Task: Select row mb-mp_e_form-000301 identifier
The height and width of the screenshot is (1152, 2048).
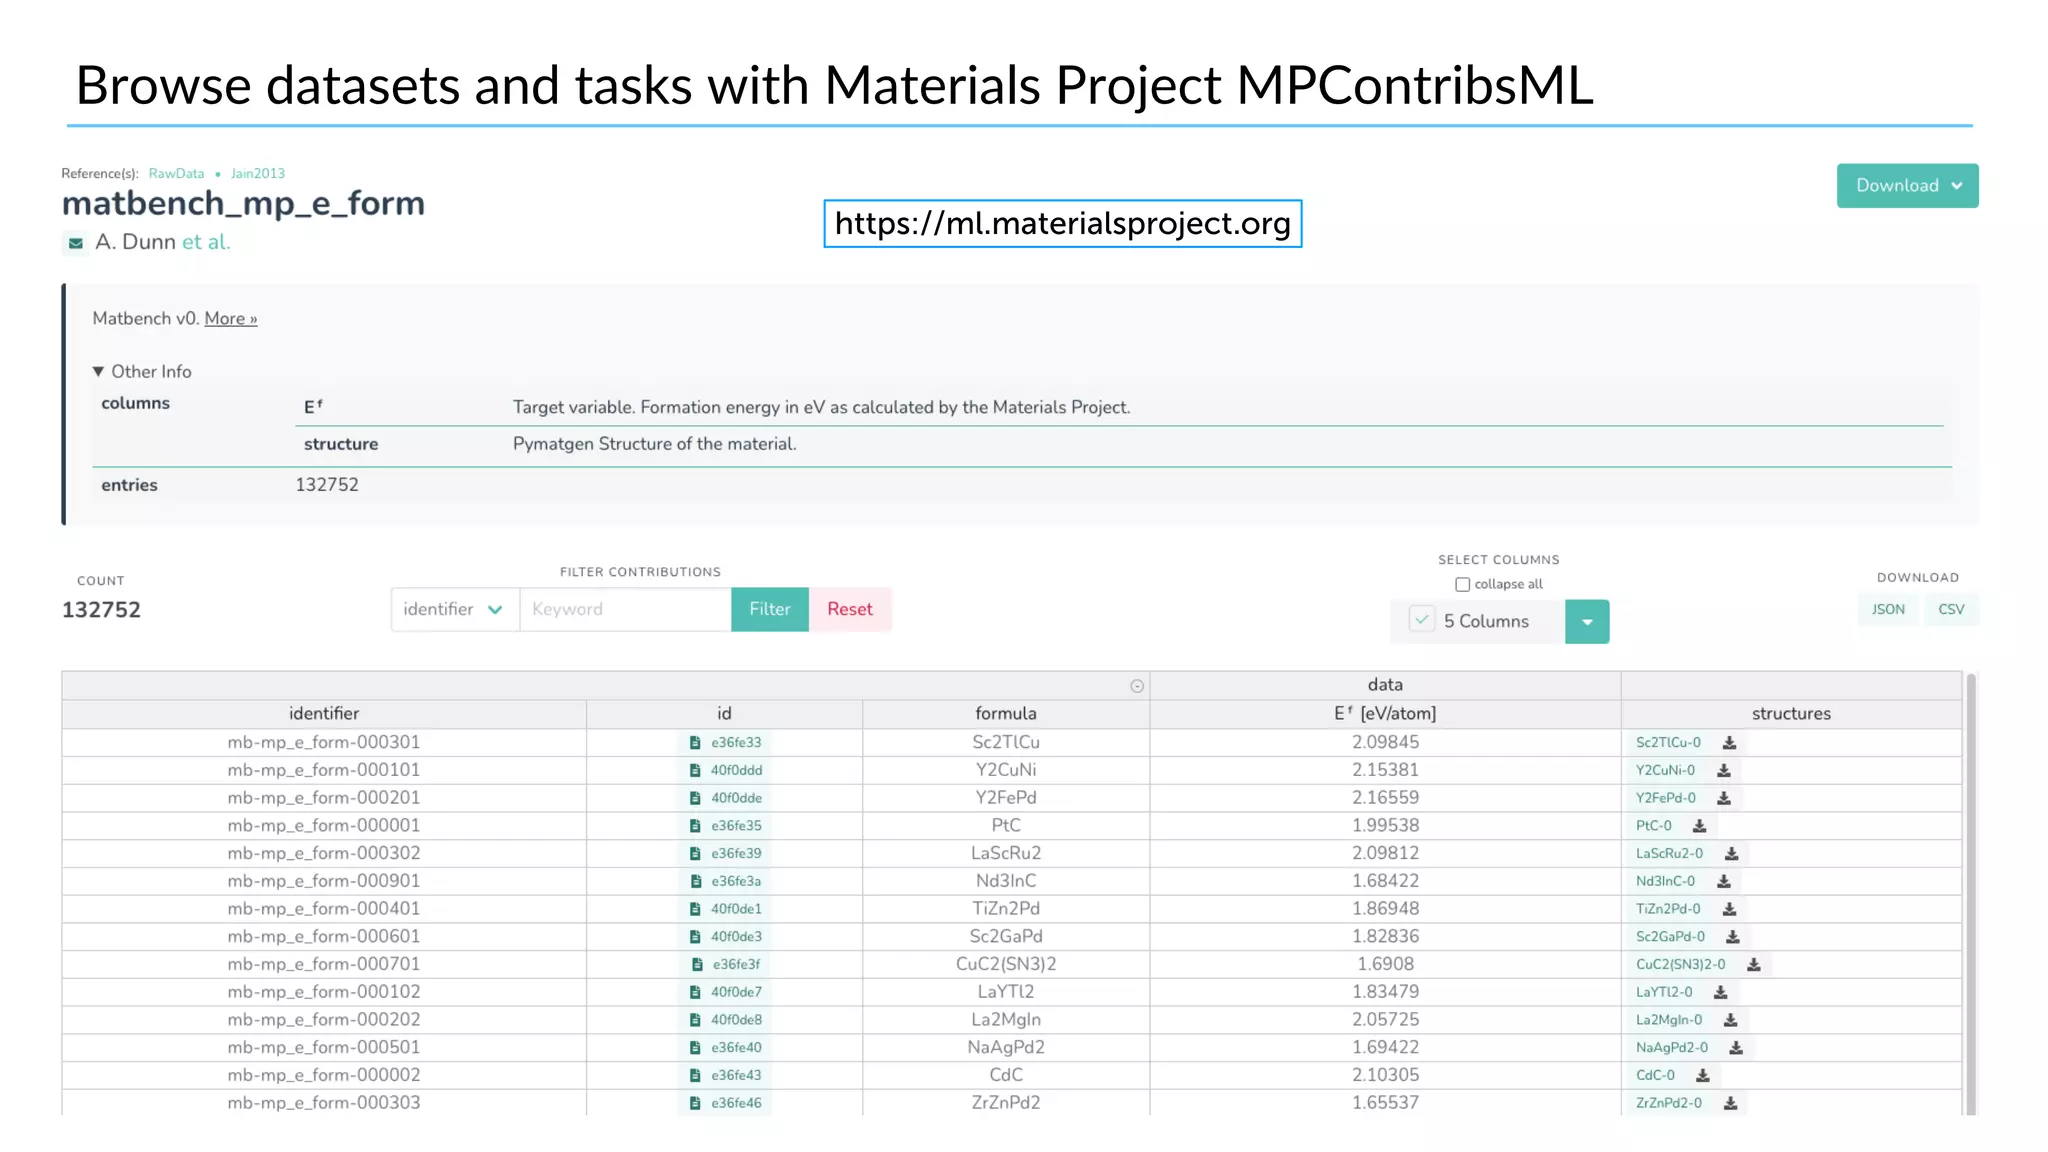Action: pos(324,743)
